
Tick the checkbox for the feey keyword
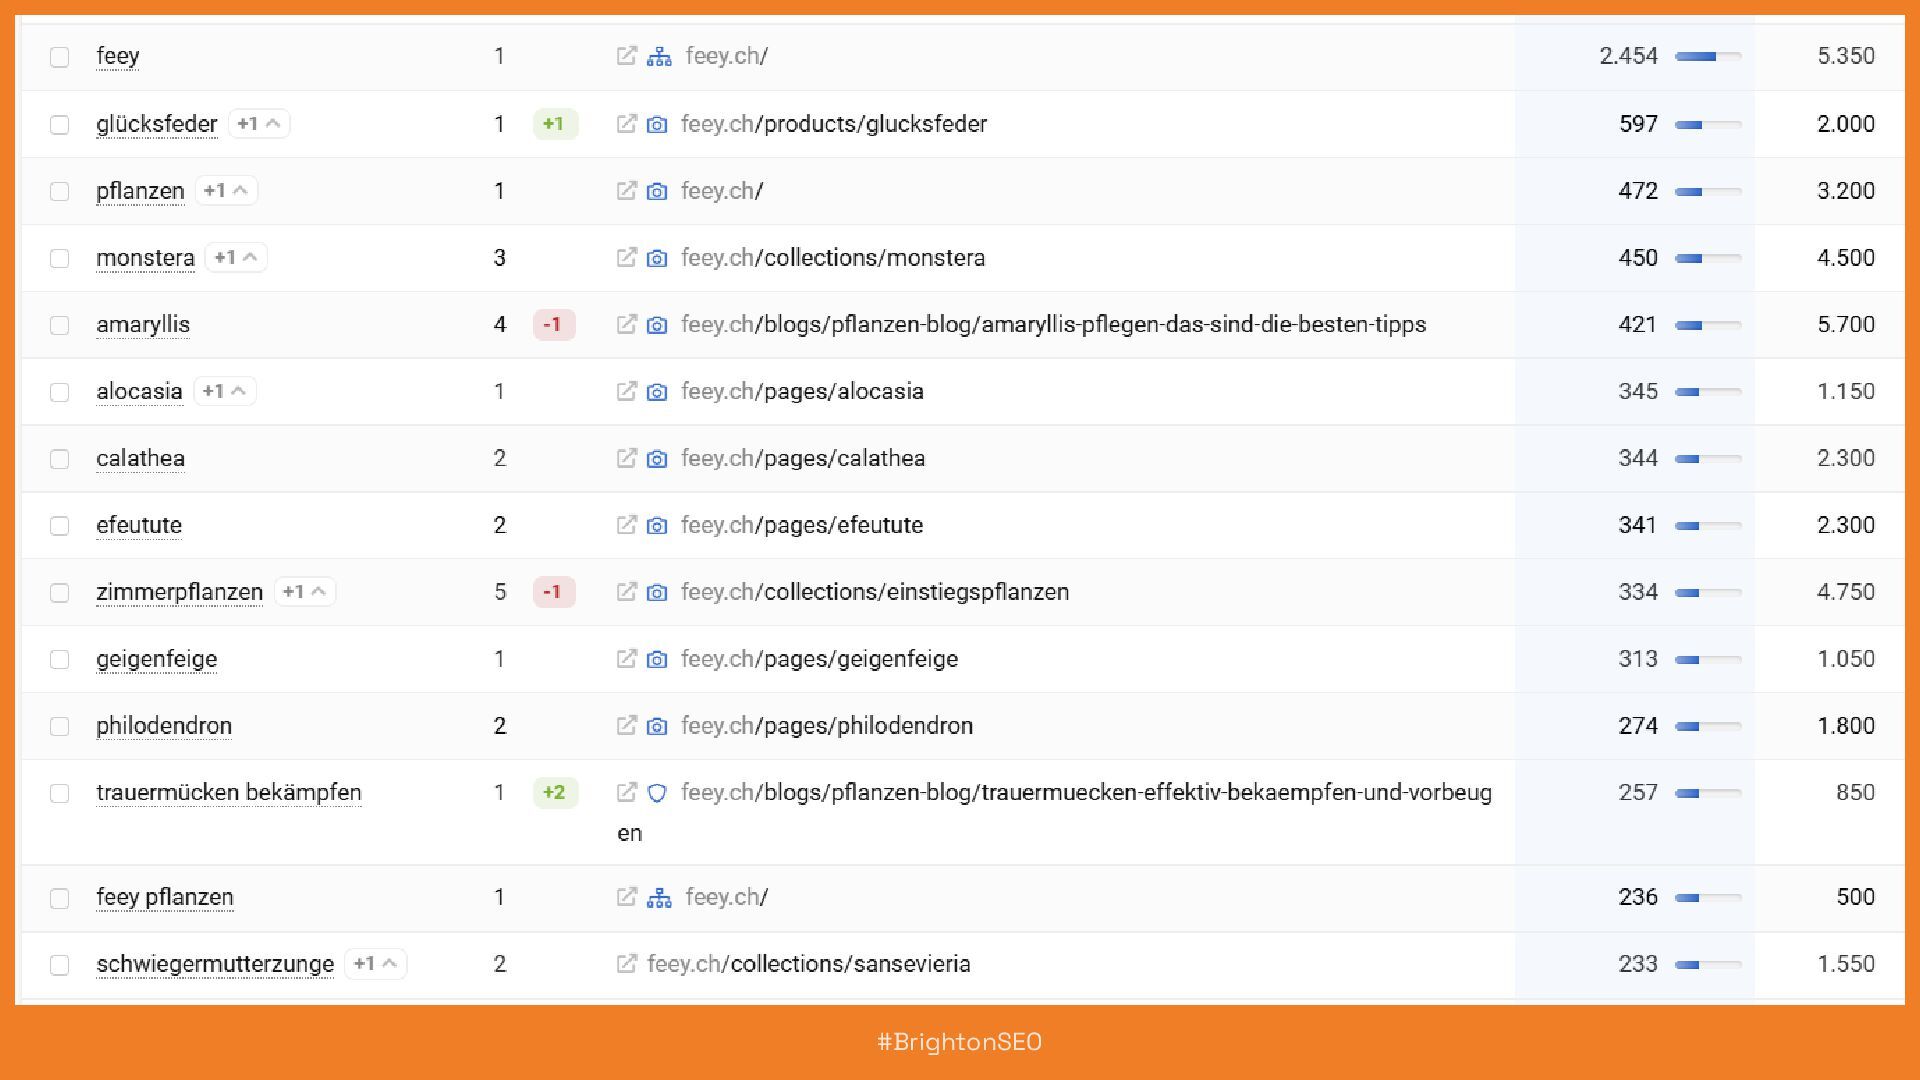(x=60, y=57)
